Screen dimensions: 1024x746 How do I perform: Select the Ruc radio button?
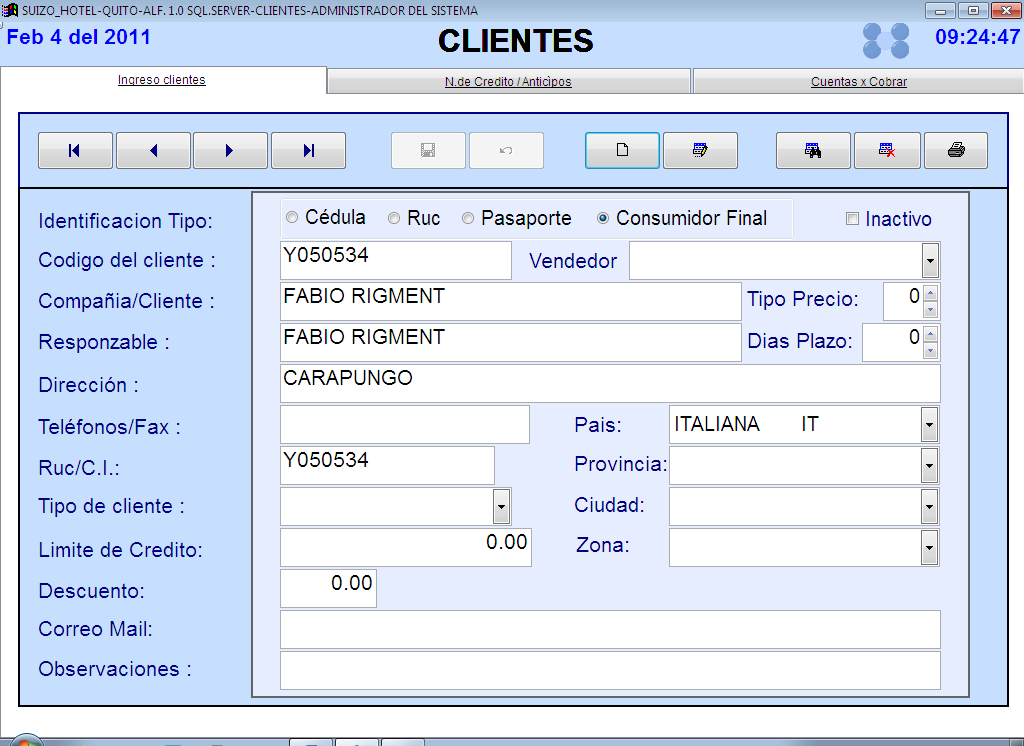394,218
